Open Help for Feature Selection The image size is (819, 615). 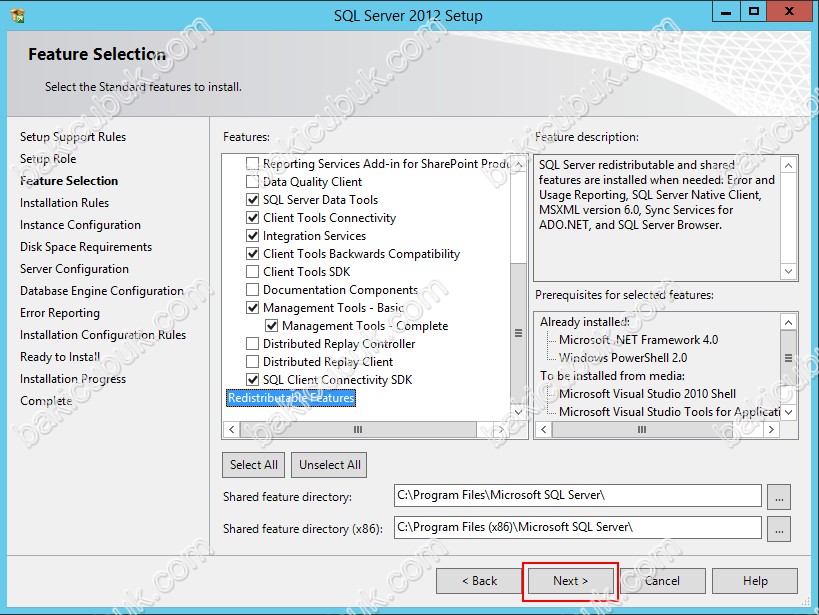pos(755,581)
